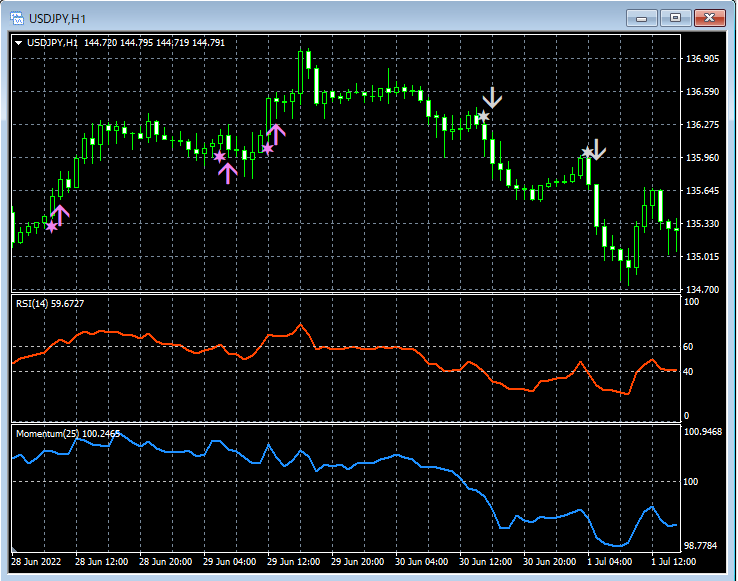Click the 28 Jun 12:00 time label
Image resolution: width=738 pixels, height=581 pixels.
point(102,562)
